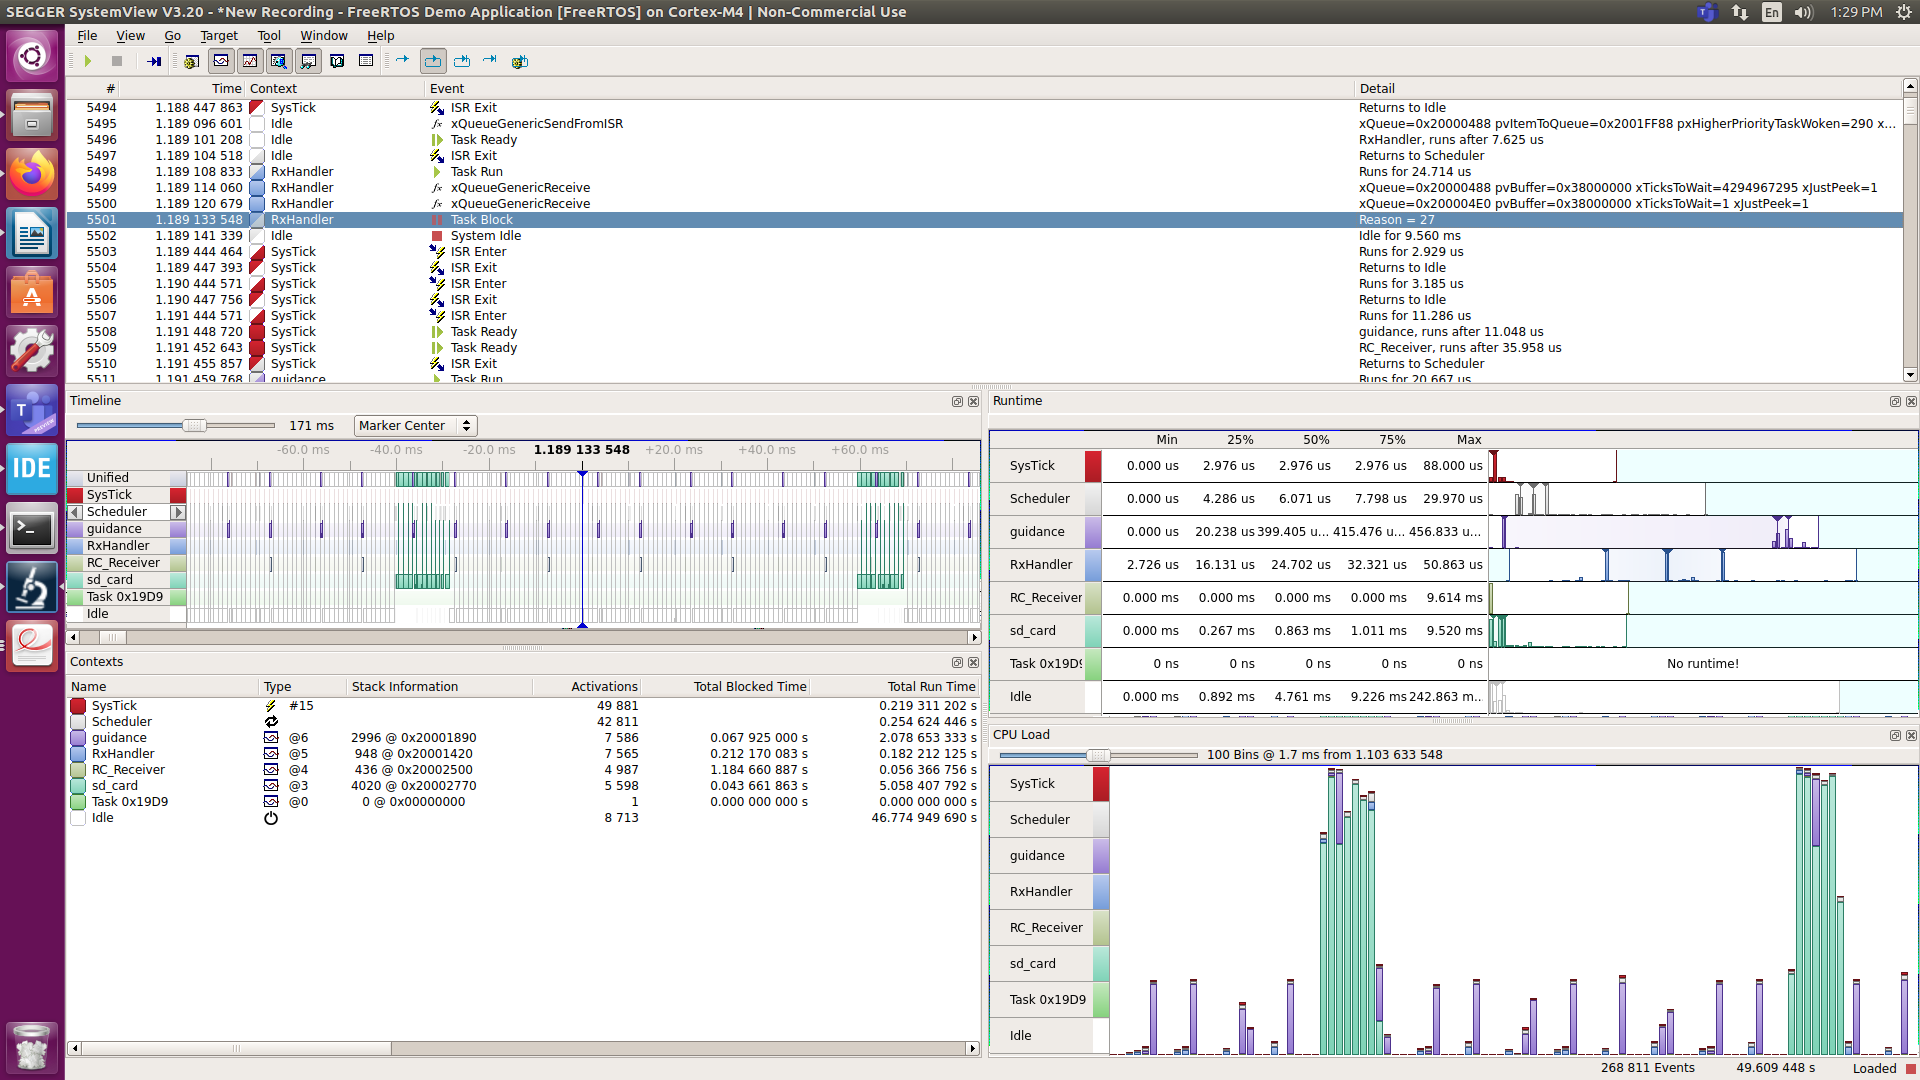Adjust the Timeline zoom slider handle
1920x1080 pixels.
pyautogui.click(x=195, y=426)
